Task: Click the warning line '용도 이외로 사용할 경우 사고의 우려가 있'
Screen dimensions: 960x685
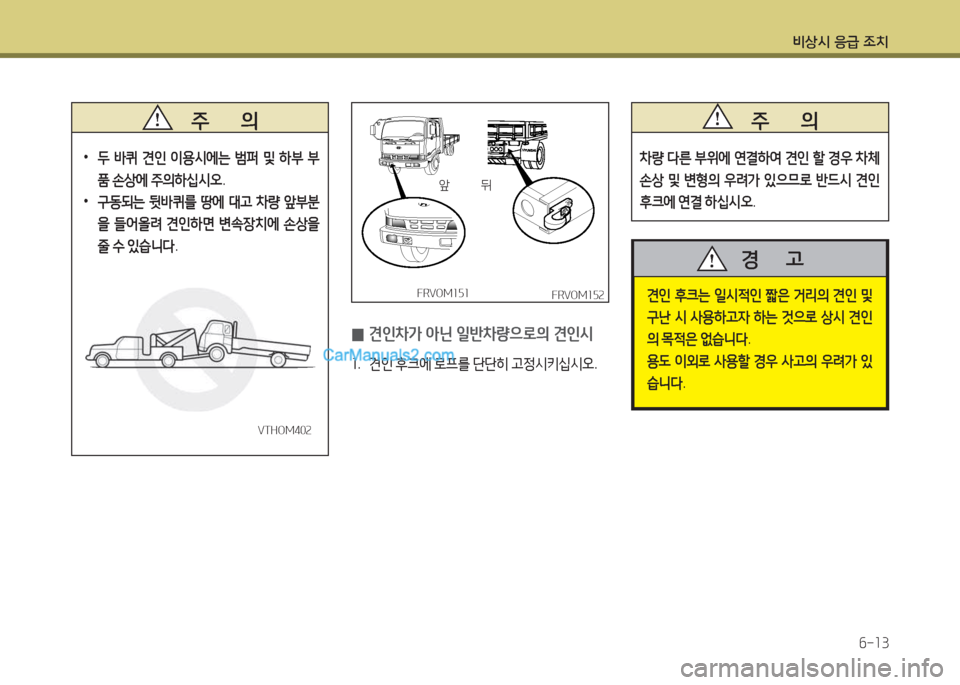Action: coord(760,362)
